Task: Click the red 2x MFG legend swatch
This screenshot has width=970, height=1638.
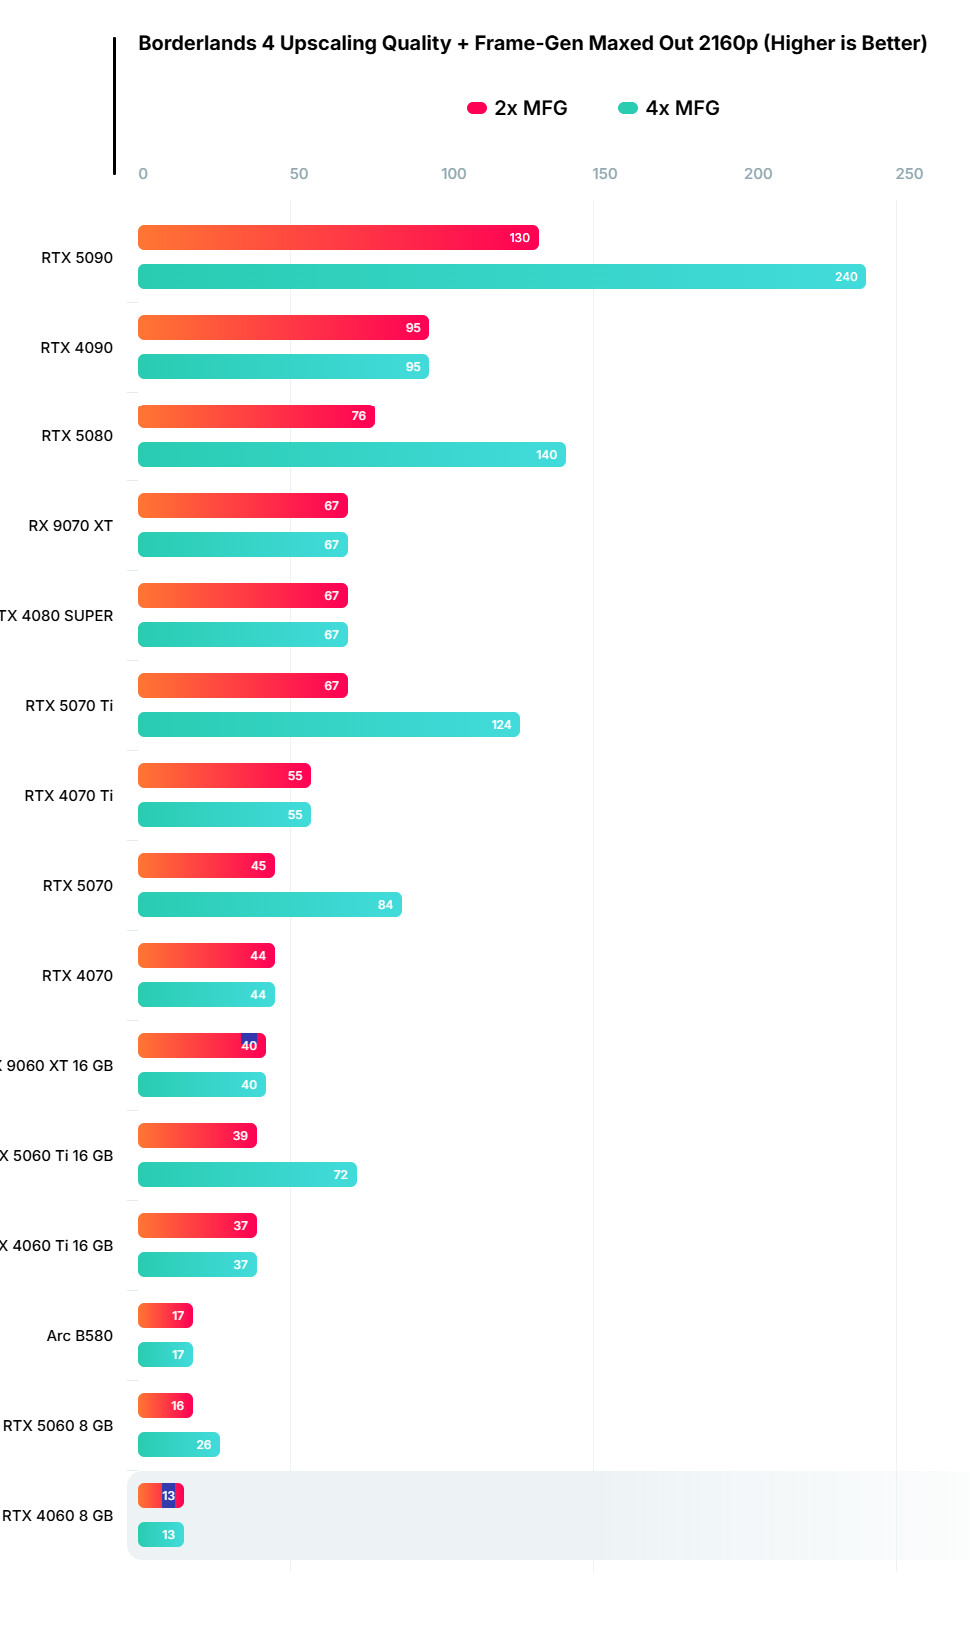Action: [477, 108]
